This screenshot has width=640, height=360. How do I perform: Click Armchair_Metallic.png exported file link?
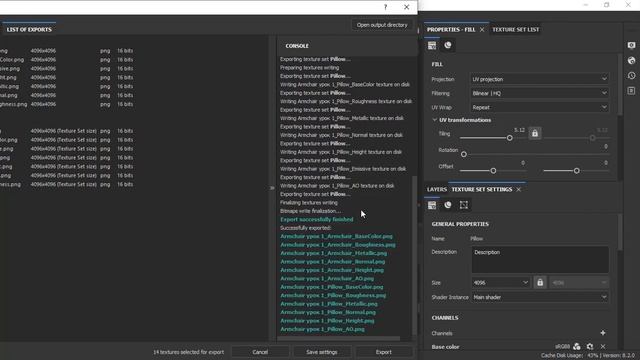pyautogui.click(x=333, y=253)
